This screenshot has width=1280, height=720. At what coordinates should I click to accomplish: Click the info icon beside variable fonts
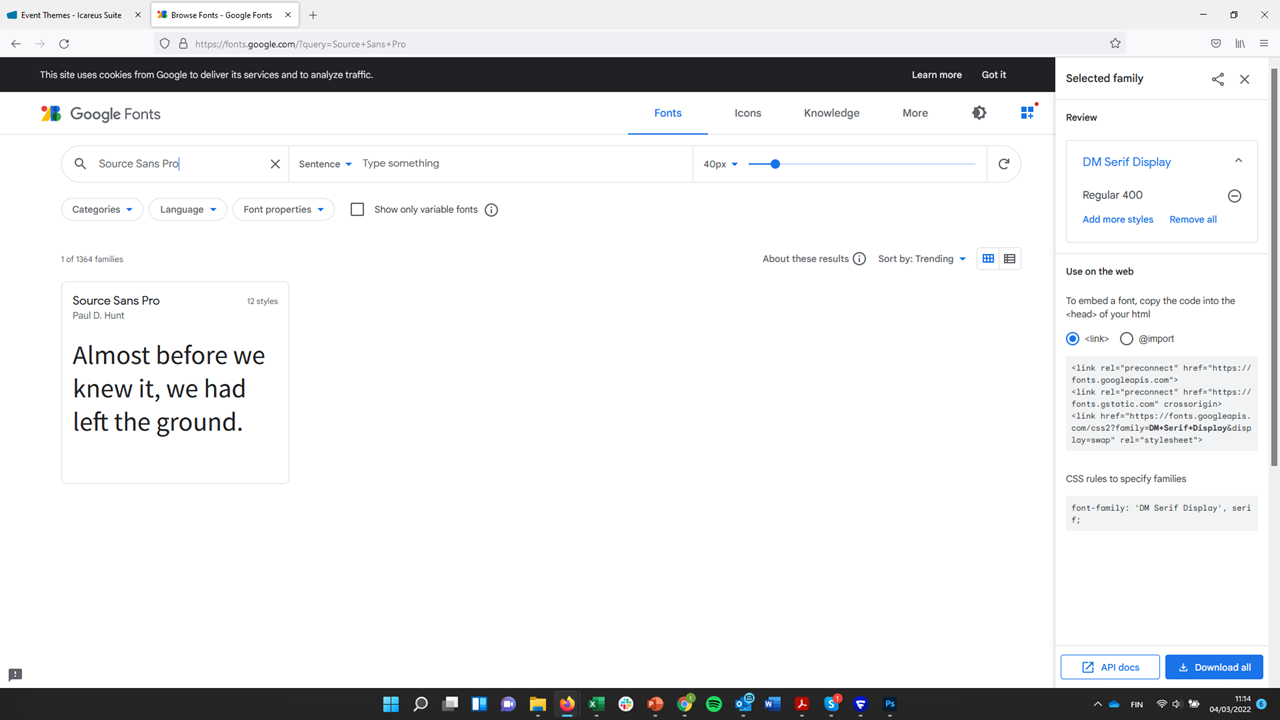pyautogui.click(x=491, y=210)
